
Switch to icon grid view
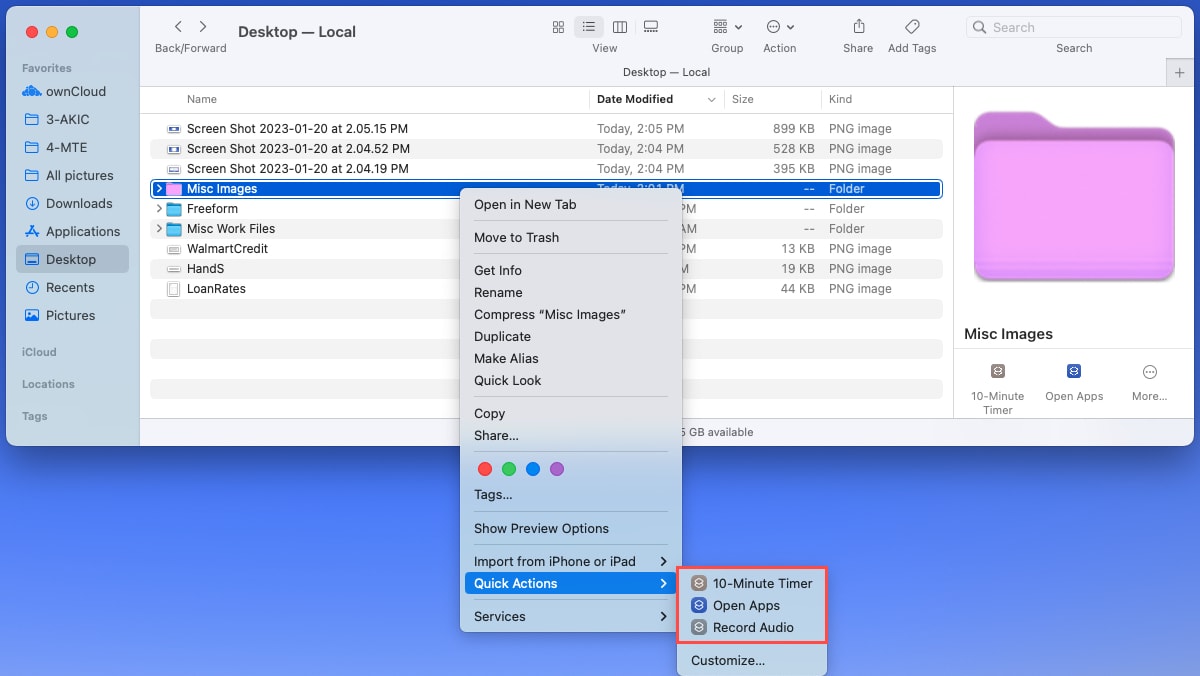point(558,27)
